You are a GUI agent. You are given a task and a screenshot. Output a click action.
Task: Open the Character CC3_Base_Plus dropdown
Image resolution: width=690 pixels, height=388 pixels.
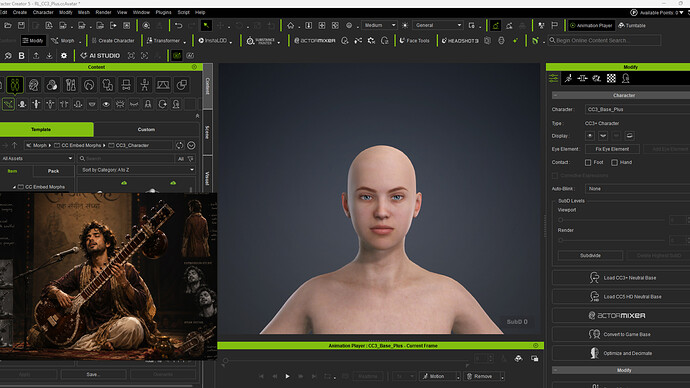click(637, 110)
